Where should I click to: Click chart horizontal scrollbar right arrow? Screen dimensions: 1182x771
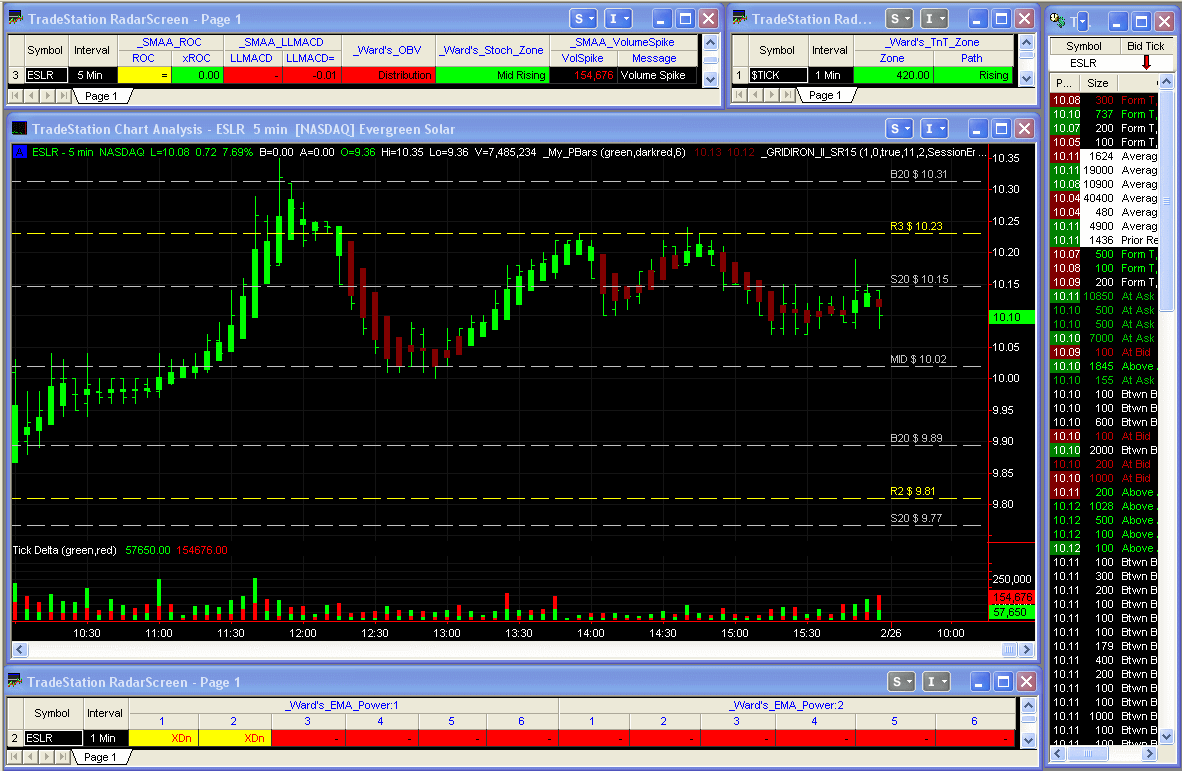(x=1026, y=650)
